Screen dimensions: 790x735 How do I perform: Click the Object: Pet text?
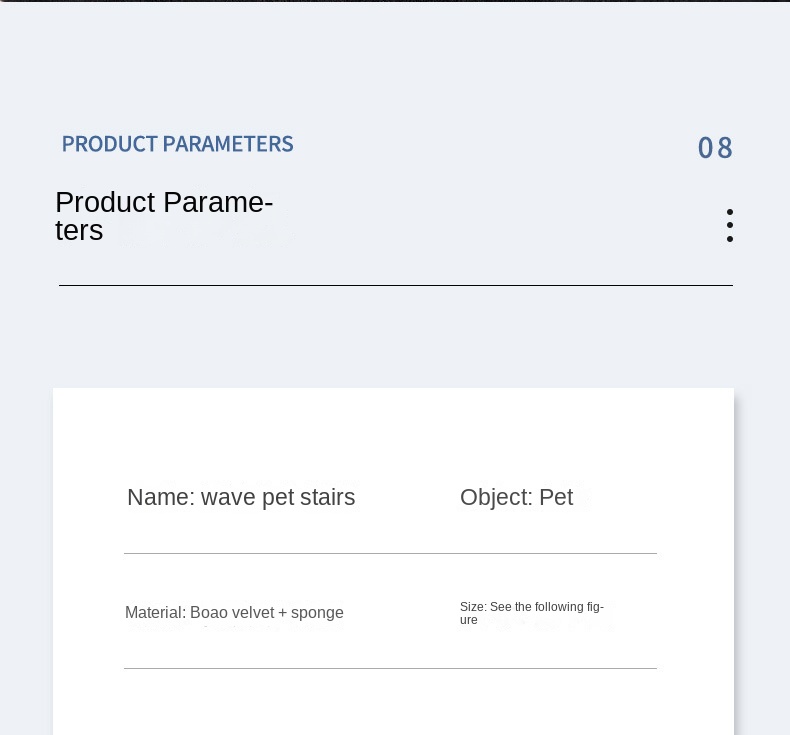click(516, 497)
